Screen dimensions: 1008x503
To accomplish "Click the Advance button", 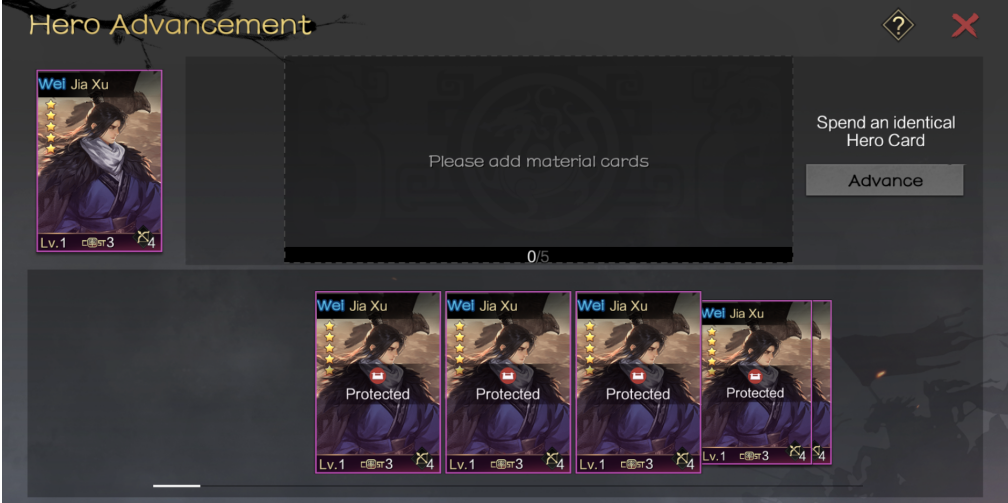I will click(x=885, y=181).
